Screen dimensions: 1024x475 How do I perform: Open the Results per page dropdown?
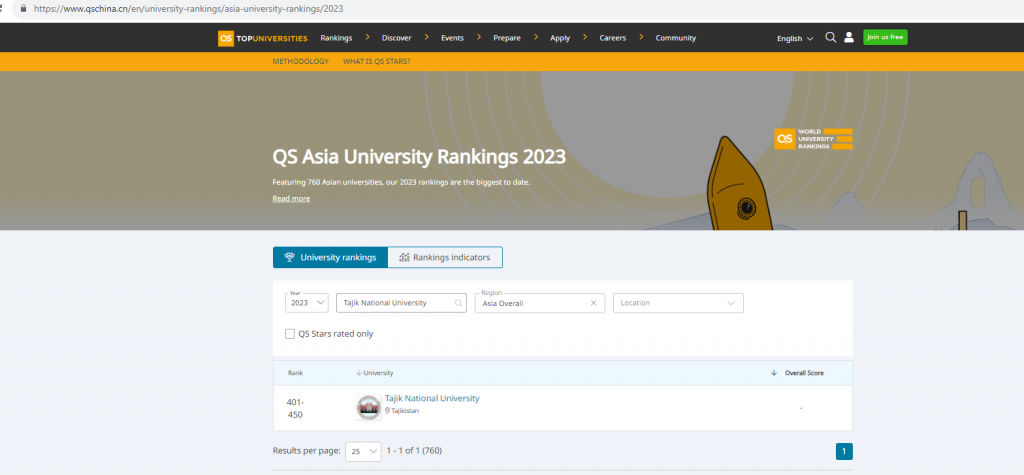363,451
